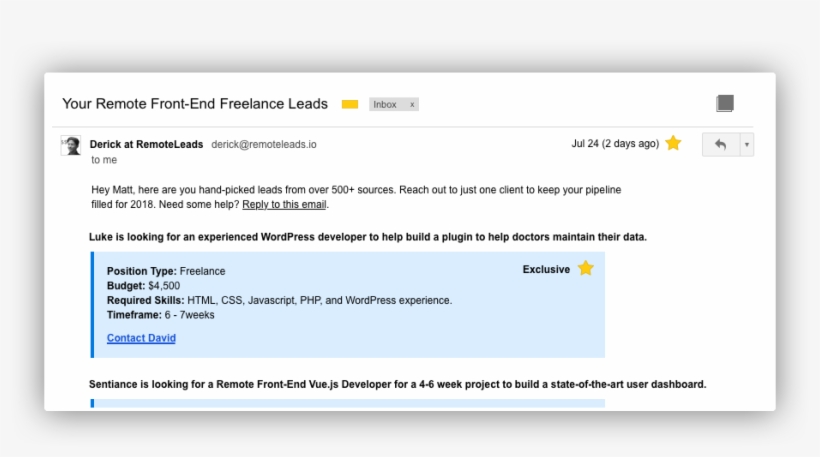
Task: Open the 'Reply to this email' link
Action: (x=284, y=204)
